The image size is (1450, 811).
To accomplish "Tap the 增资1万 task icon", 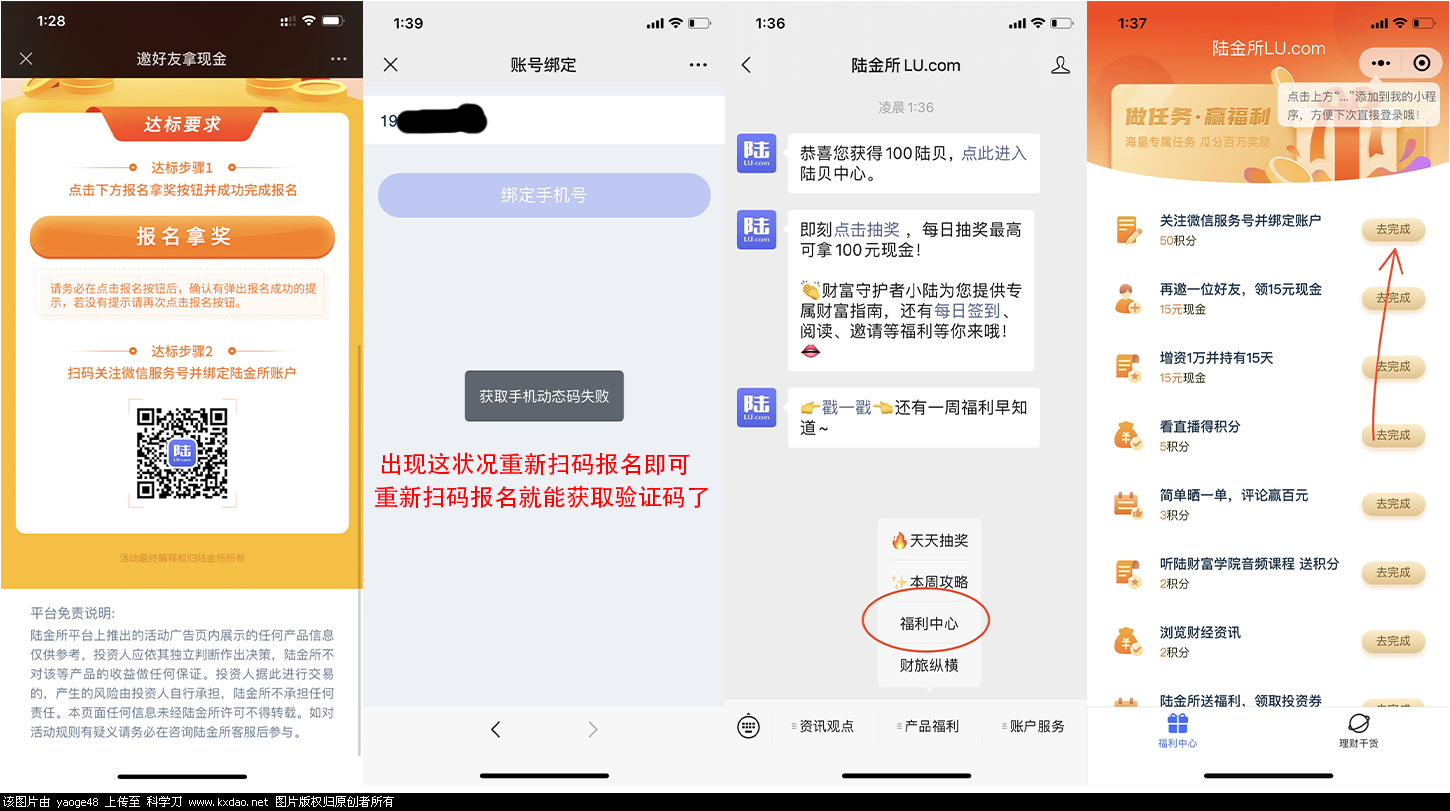I will click(x=1129, y=367).
